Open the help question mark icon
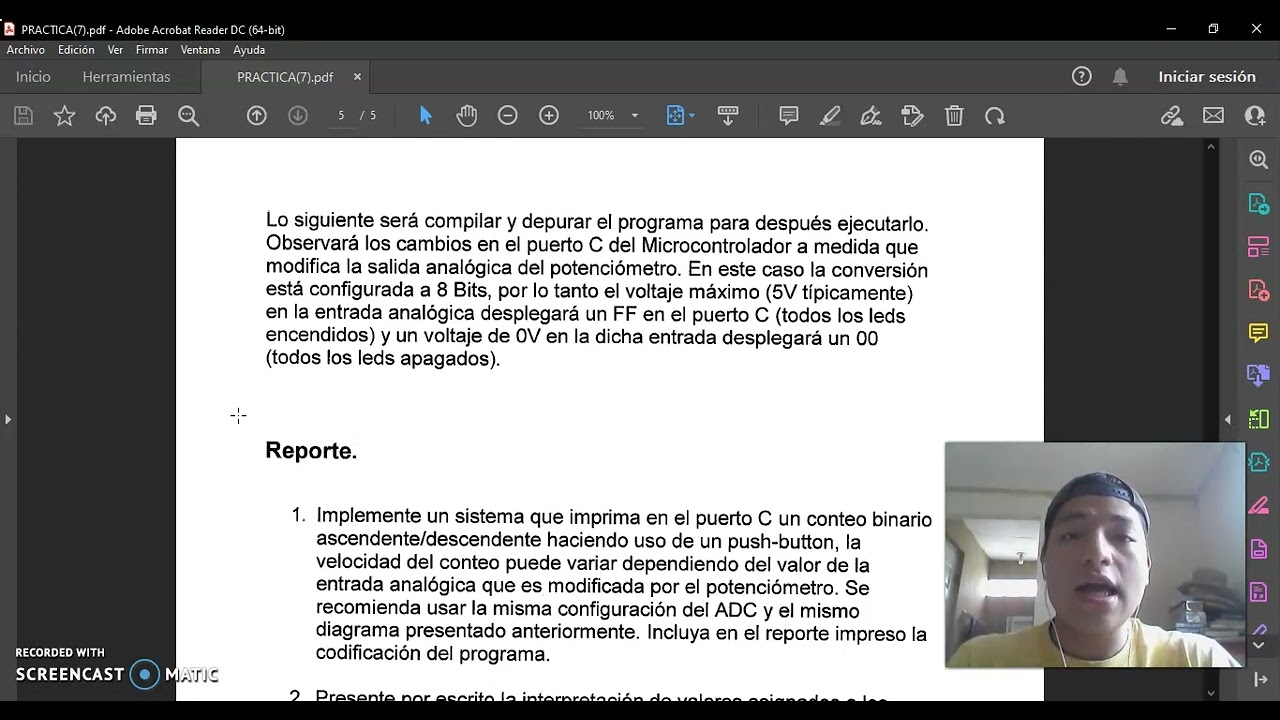Image resolution: width=1280 pixels, height=720 pixels. 1081,77
